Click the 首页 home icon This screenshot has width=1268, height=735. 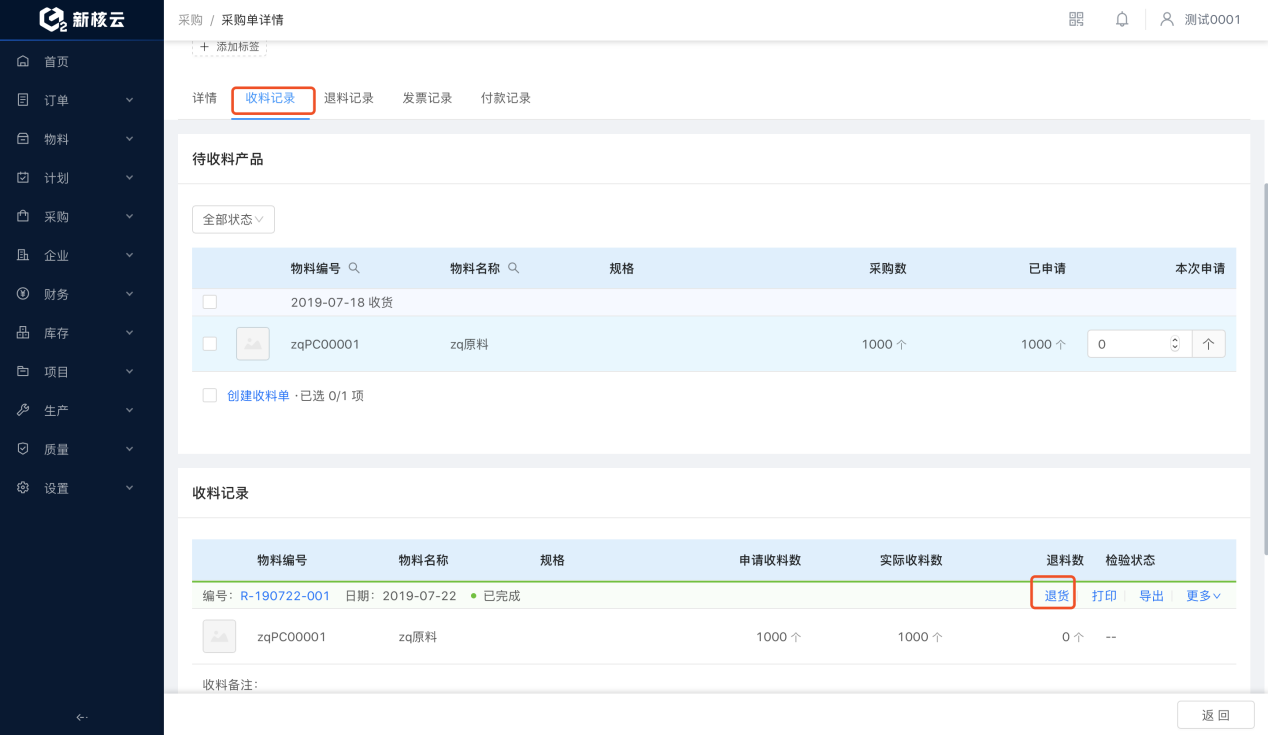[x=23, y=62]
